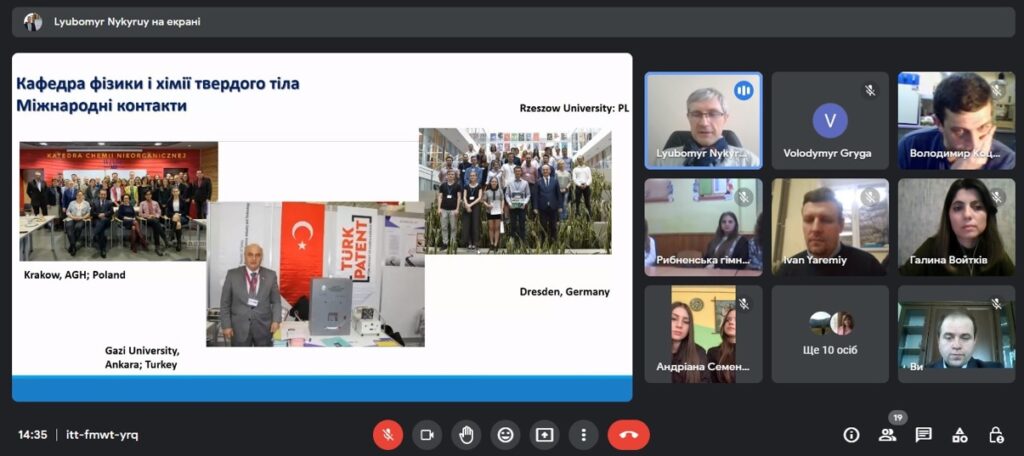The width and height of the screenshot is (1024, 456).
Task: Open the chat messages panel
Action: tap(923, 434)
